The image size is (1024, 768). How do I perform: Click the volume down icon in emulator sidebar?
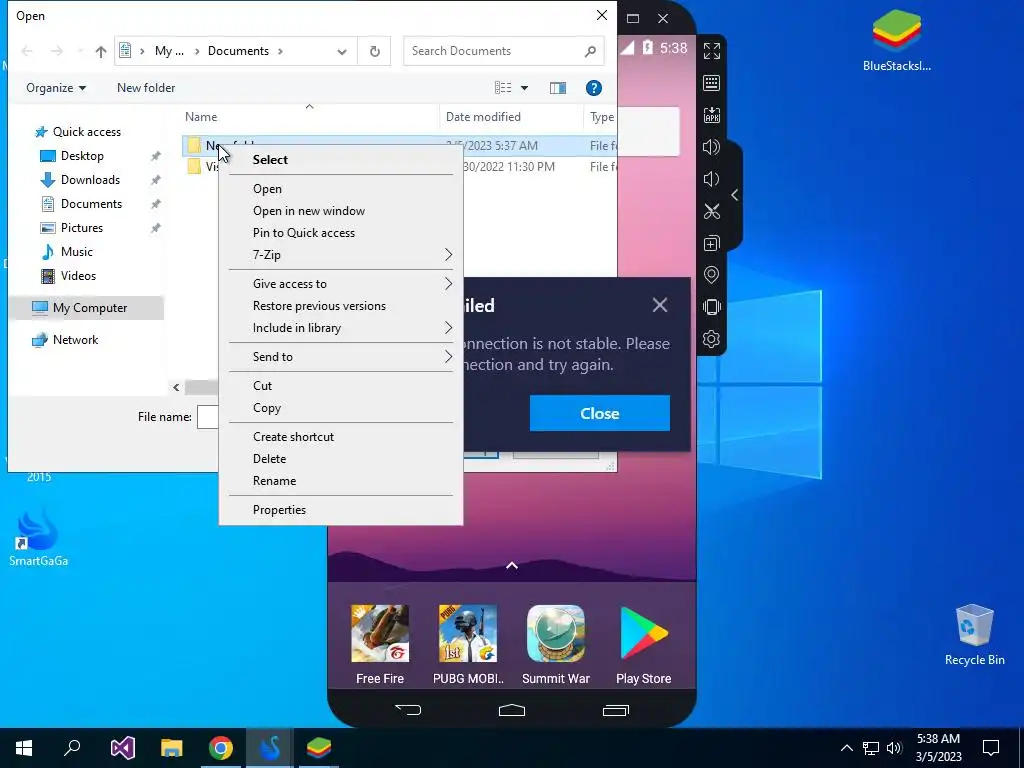click(711, 179)
